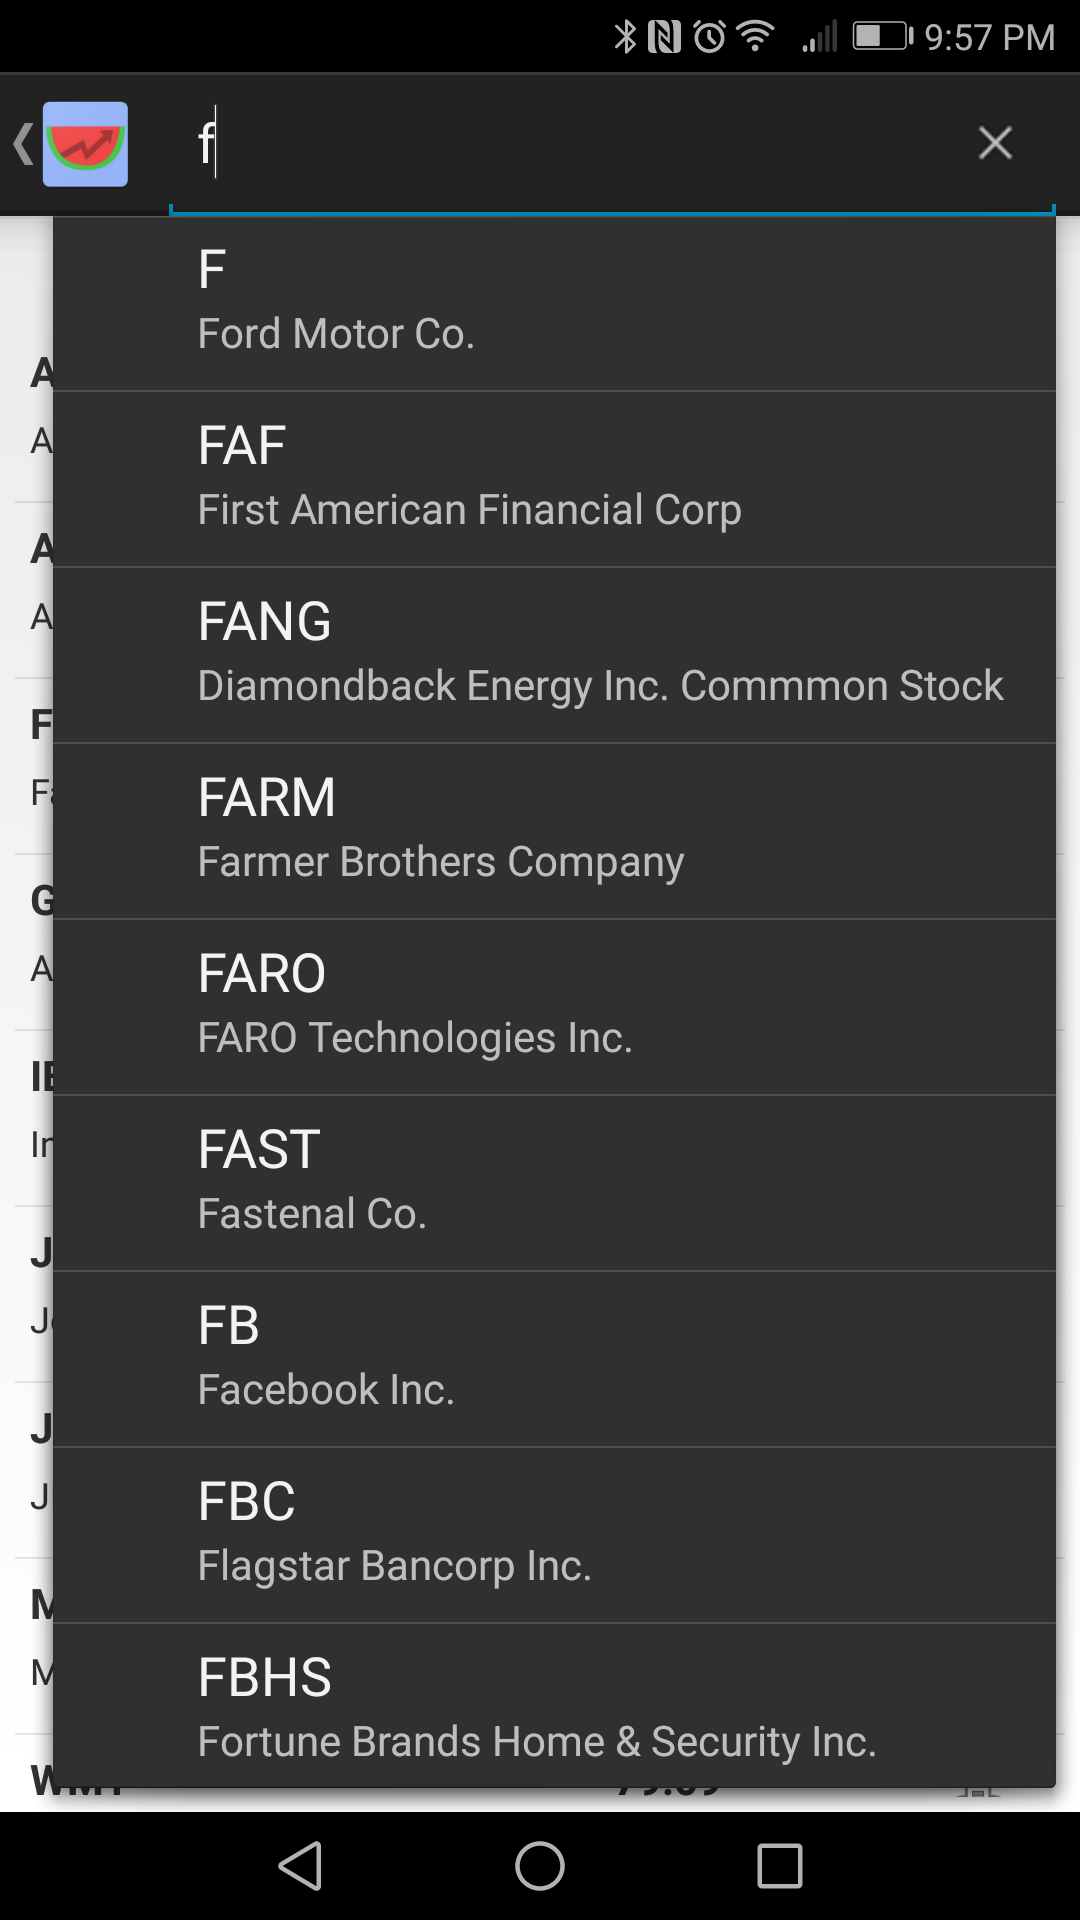
Task: Choose FAF First American Financial Corp
Action: point(554,478)
